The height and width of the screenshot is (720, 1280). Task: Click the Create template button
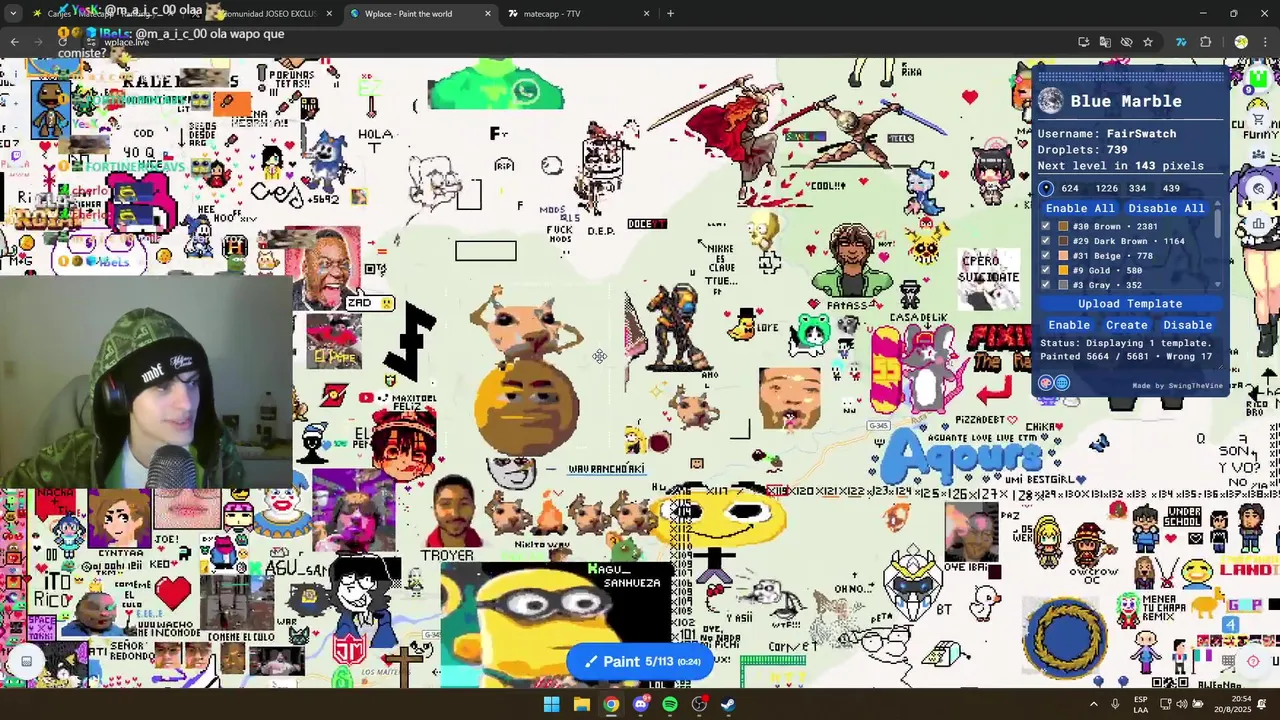[x=1126, y=325]
